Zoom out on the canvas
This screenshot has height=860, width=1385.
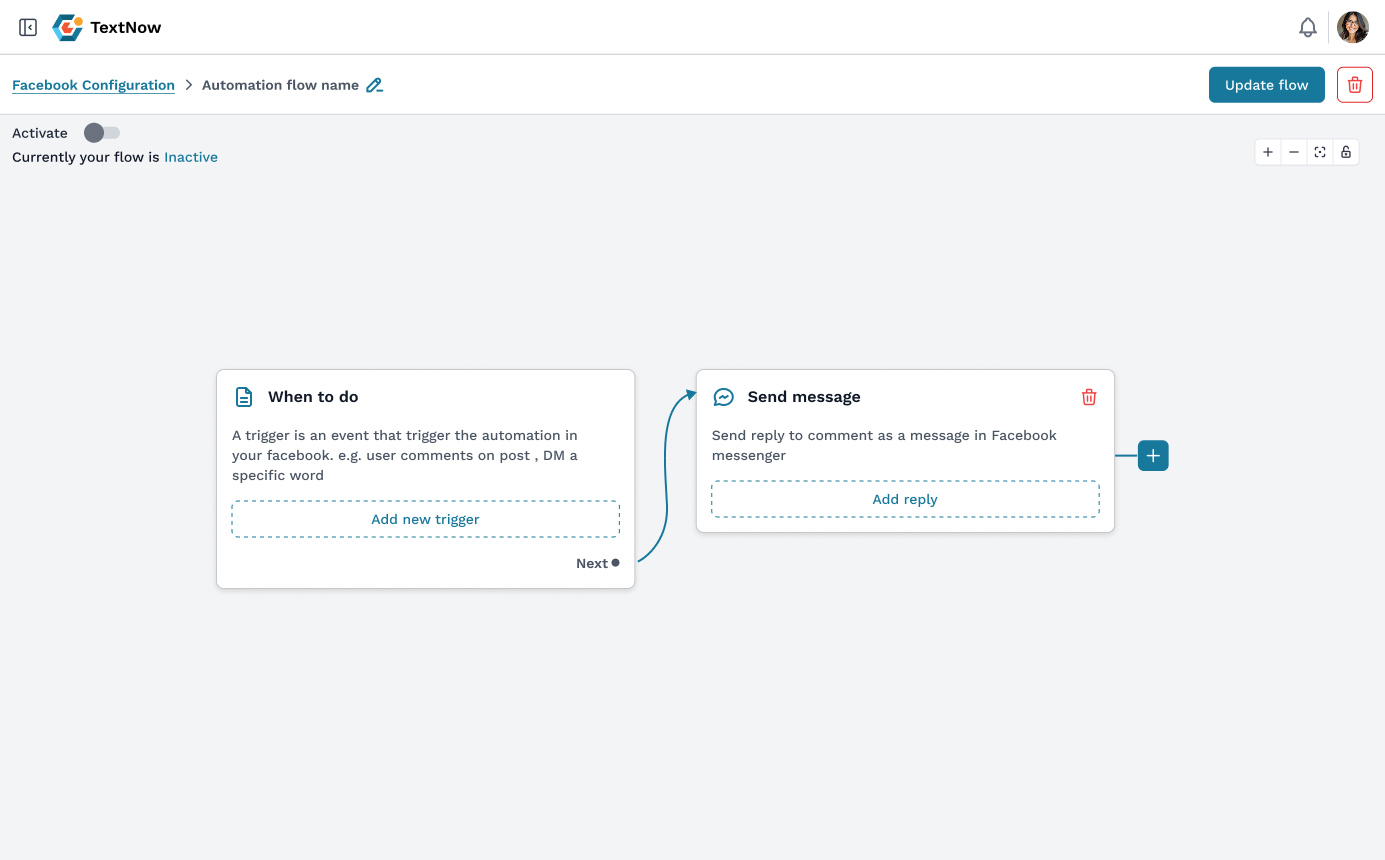tap(1294, 152)
